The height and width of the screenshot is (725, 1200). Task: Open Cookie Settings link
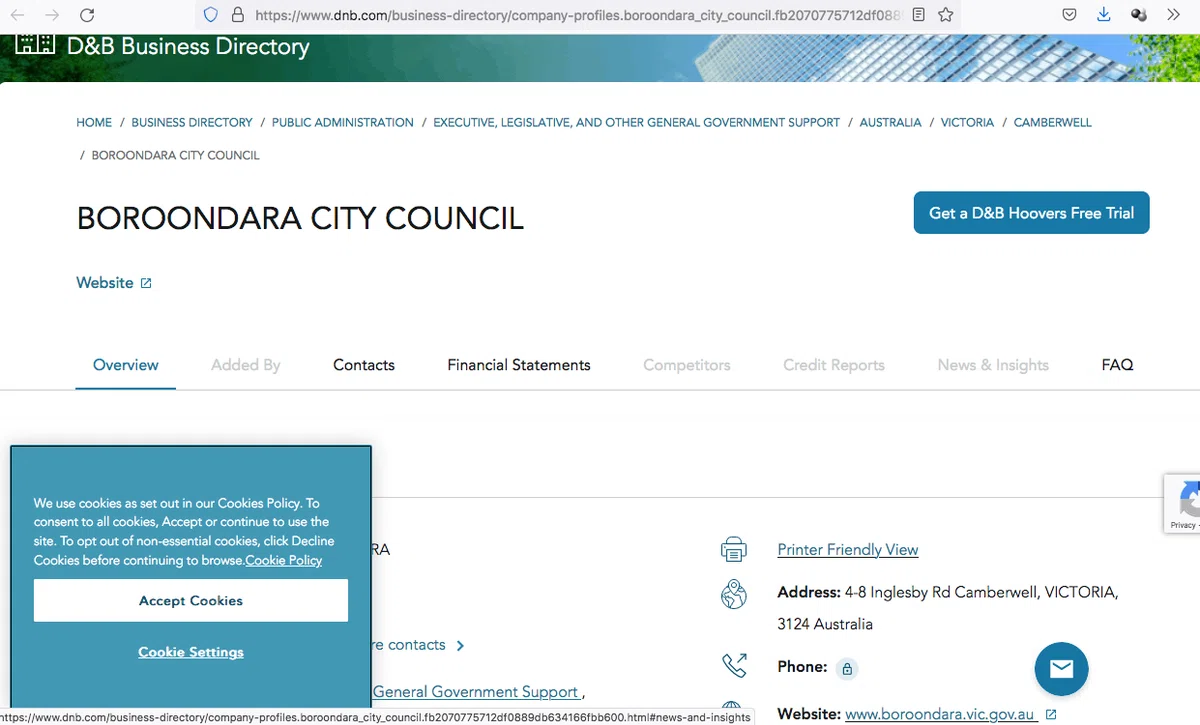coord(191,652)
